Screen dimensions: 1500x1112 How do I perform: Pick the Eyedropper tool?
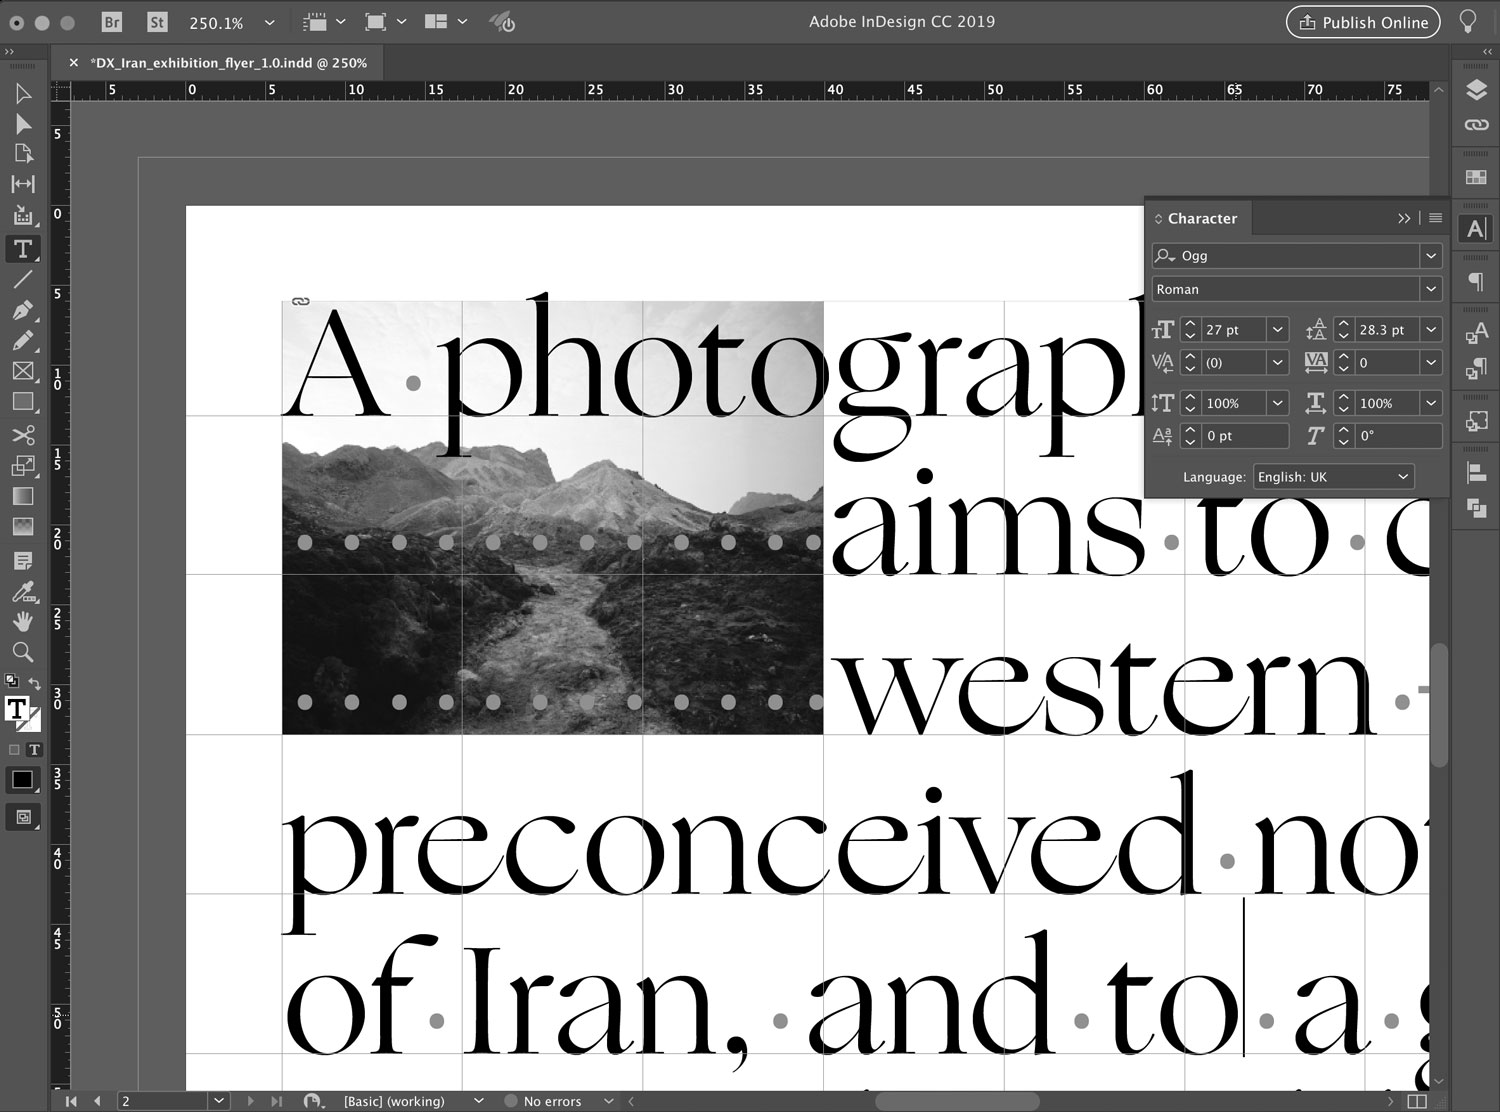[23, 591]
